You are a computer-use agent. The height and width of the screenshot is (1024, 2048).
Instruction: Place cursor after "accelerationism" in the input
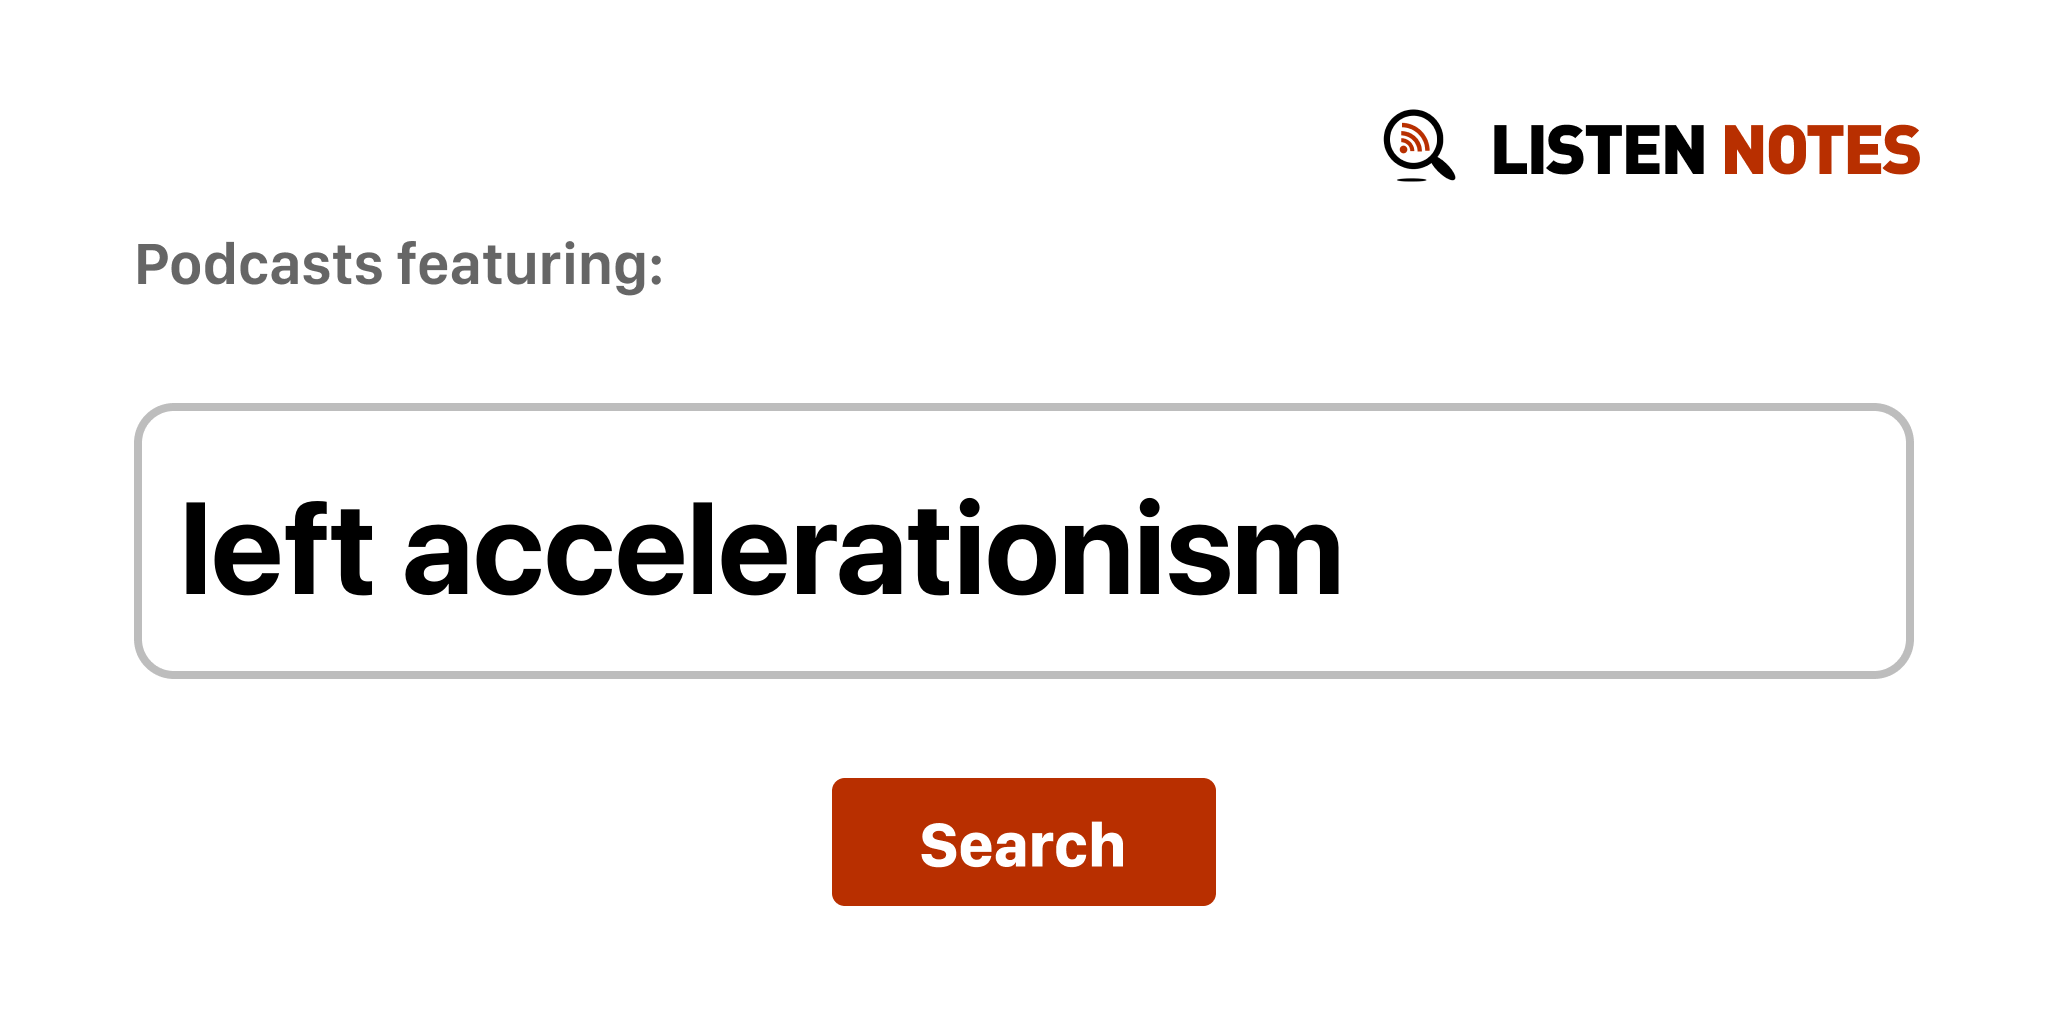pyautogui.click(x=1346, y=550)
